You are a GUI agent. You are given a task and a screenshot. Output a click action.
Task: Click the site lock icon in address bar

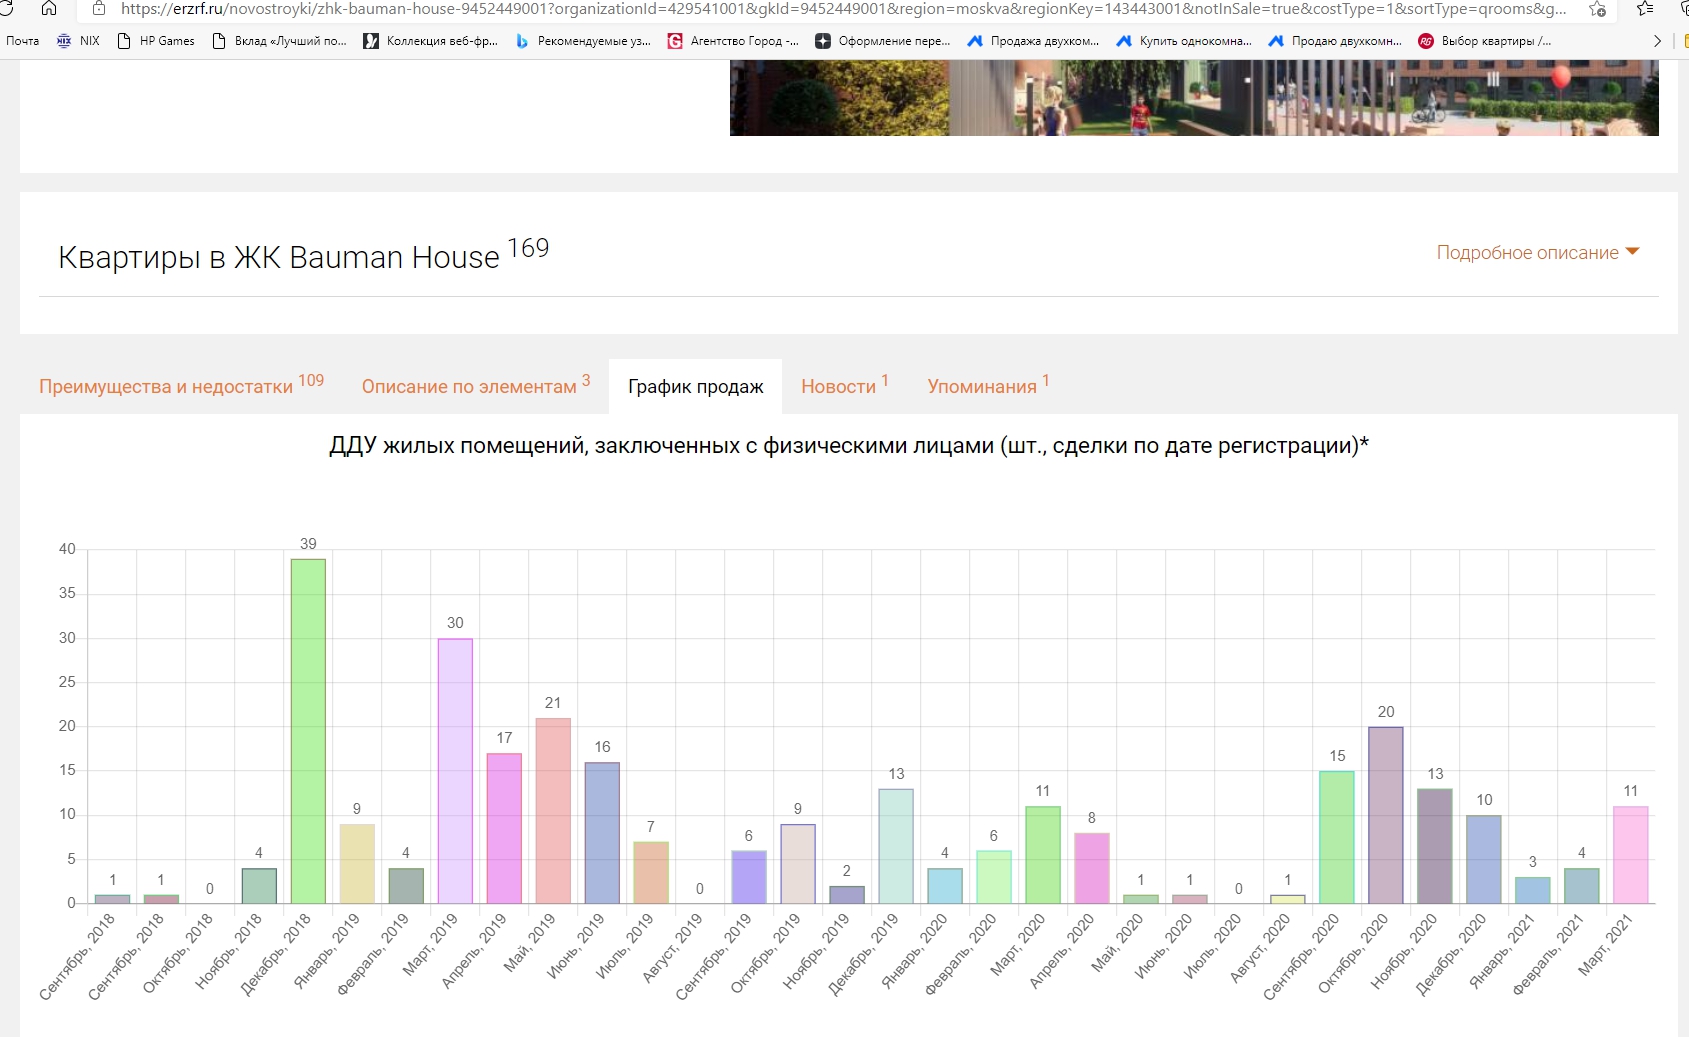pyautogui.click(x=98, y=9)
